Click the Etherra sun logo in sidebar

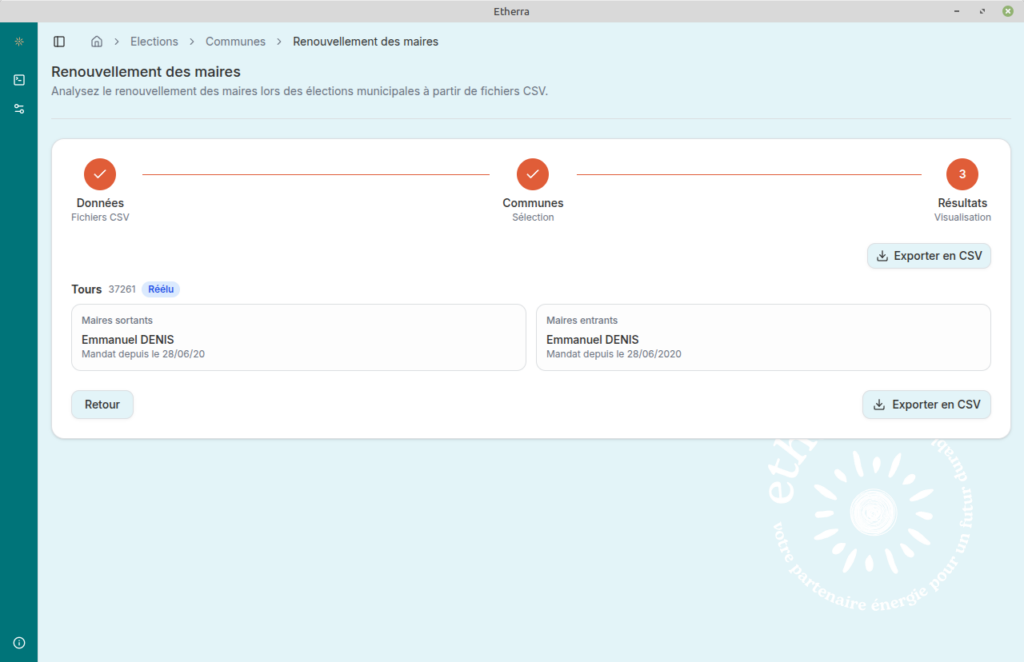(19, 42)
